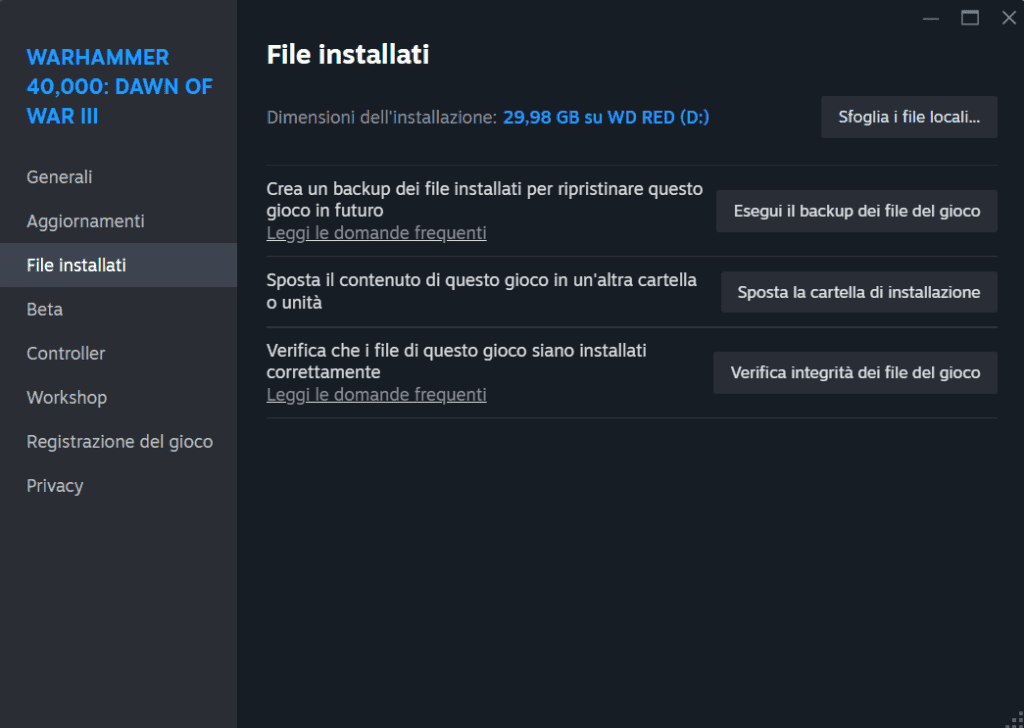The height and width of the screenshot is (728, 1024).
Task: Open the Controller settings section
Action: click(66, 353)
